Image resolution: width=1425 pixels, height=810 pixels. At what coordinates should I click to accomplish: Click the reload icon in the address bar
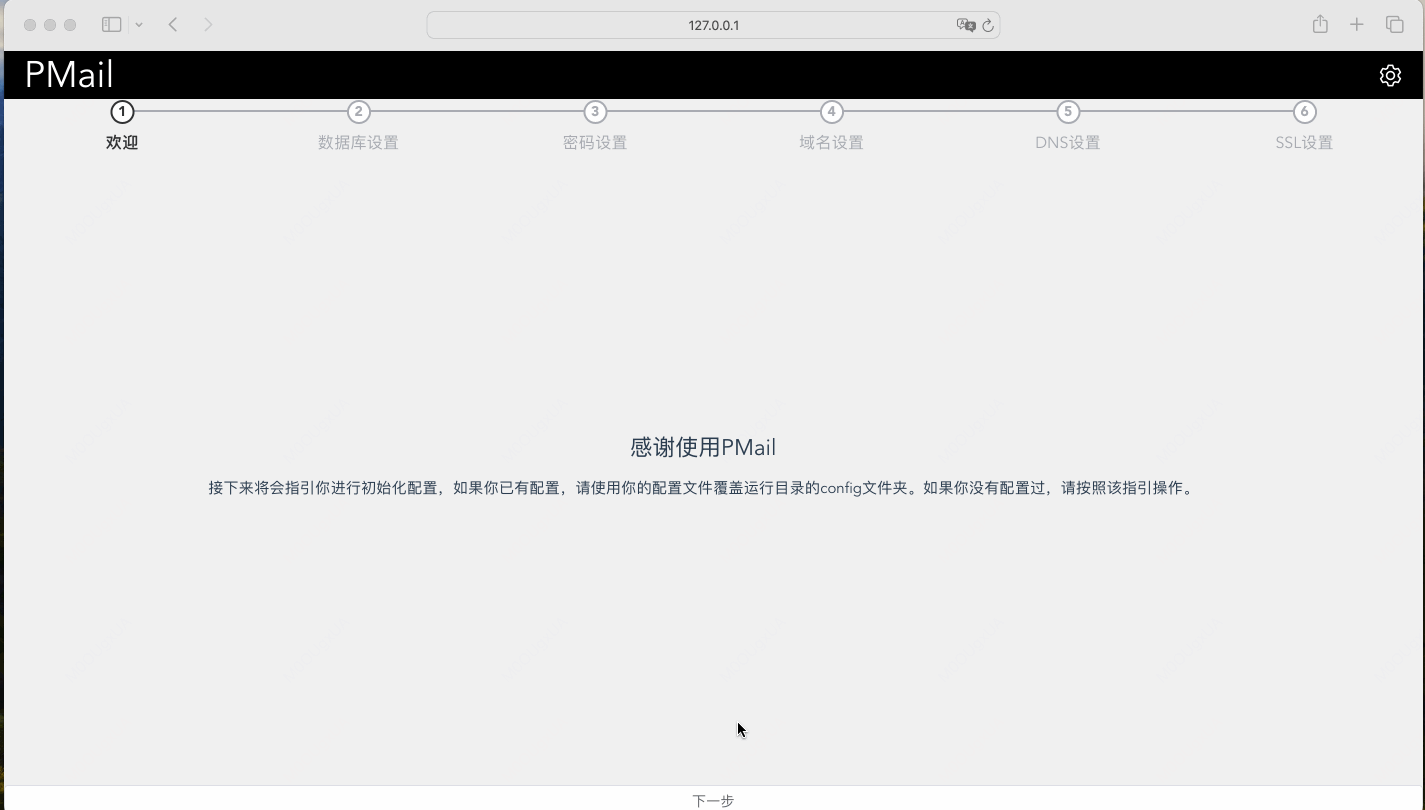coord(989,25)
